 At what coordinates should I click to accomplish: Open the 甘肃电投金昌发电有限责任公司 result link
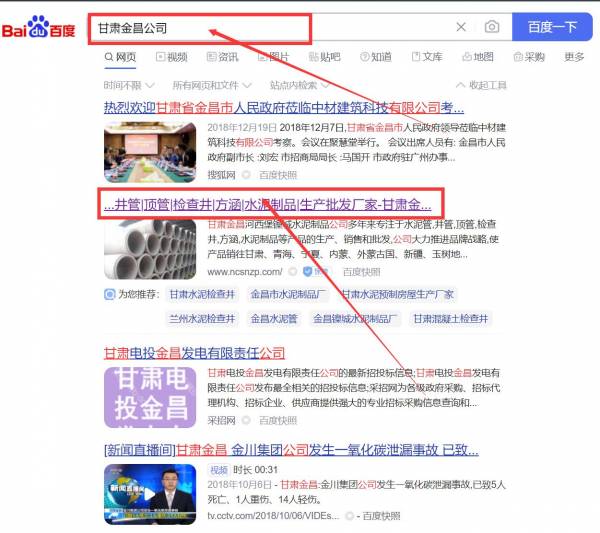pyautogui.click(x=194, y=353)
